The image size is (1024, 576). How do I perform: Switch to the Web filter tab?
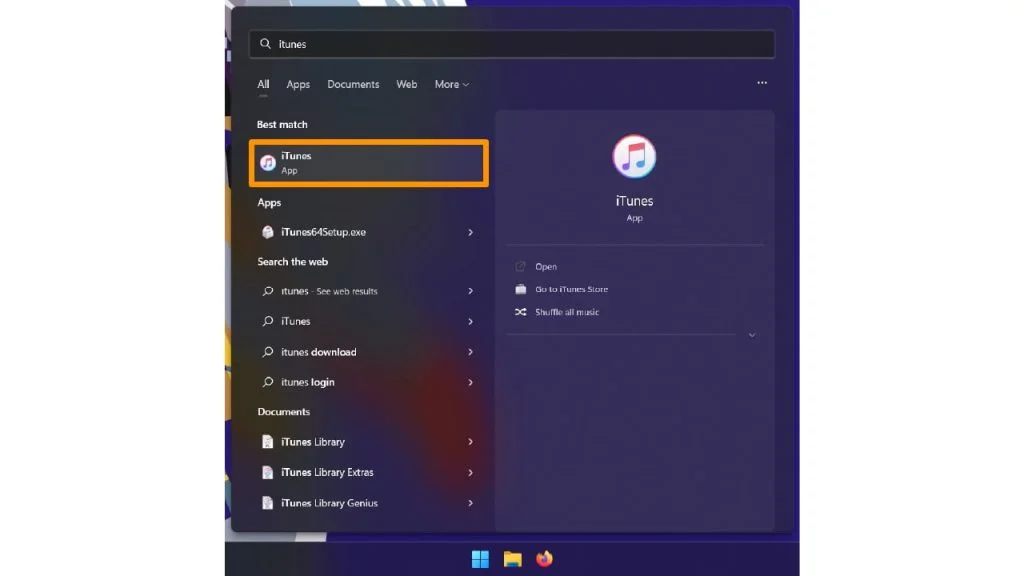406,84
